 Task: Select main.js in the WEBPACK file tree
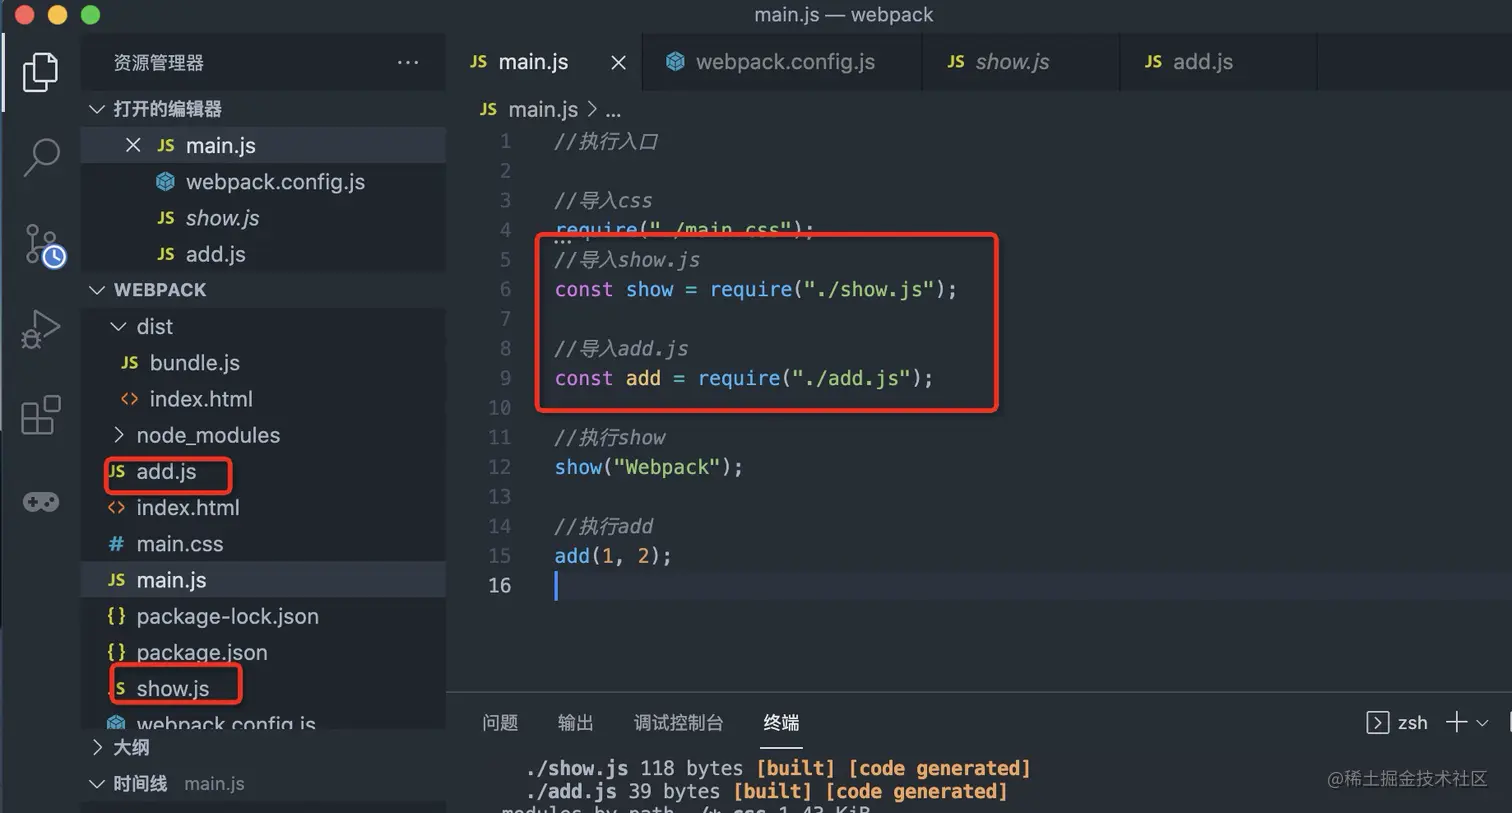[264, 580]
